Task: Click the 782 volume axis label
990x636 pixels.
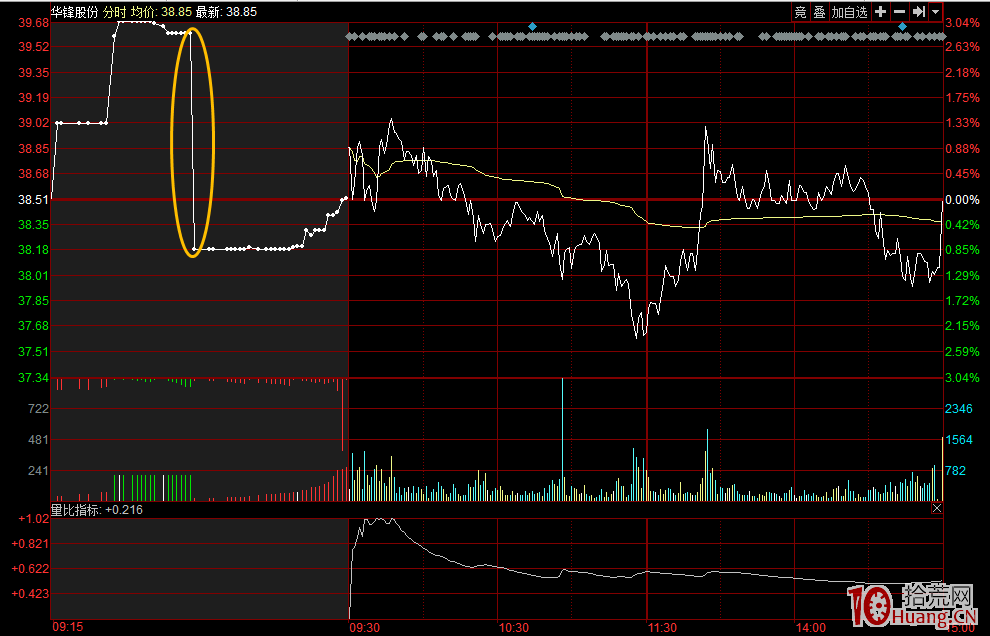Action: click(x=955, y=471)
